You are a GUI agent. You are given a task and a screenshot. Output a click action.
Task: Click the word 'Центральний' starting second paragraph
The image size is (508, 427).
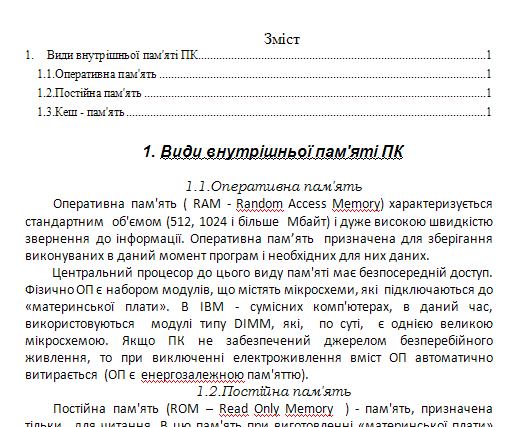pyautogui.click(x=92, y=273)
